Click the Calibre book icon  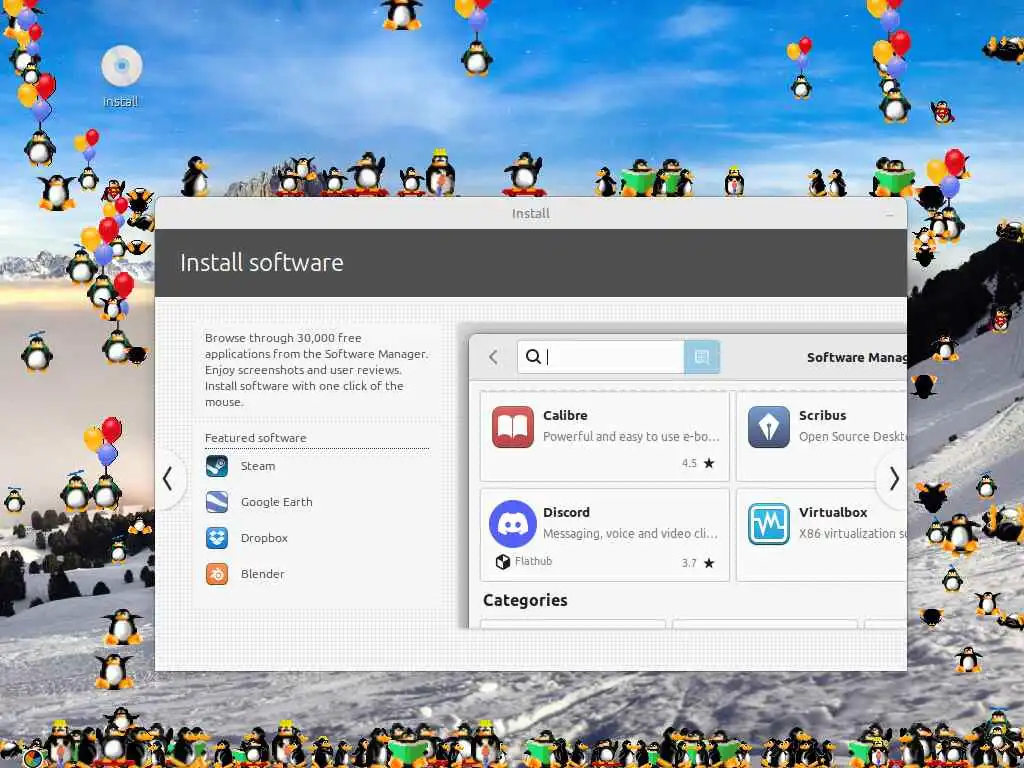[x=513, y=427]
